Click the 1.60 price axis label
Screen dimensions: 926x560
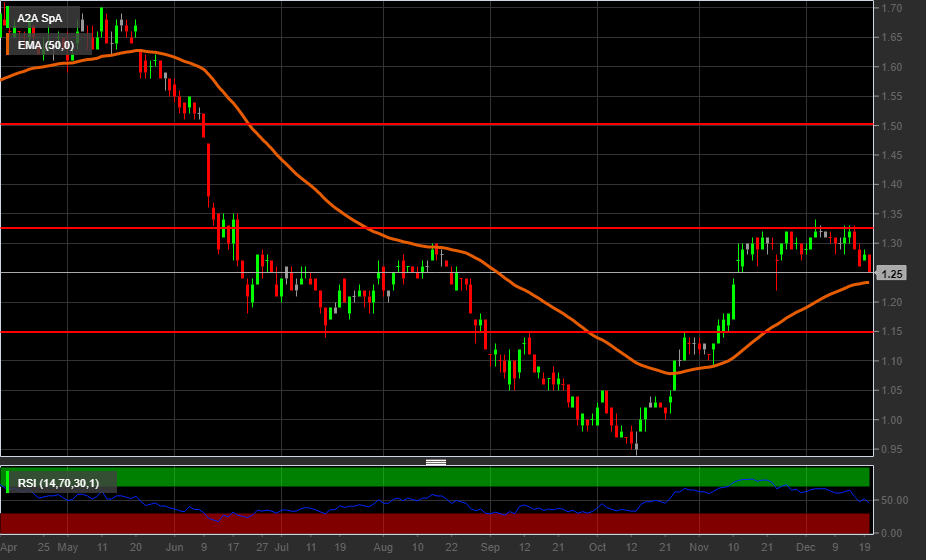tap(892, 67)
